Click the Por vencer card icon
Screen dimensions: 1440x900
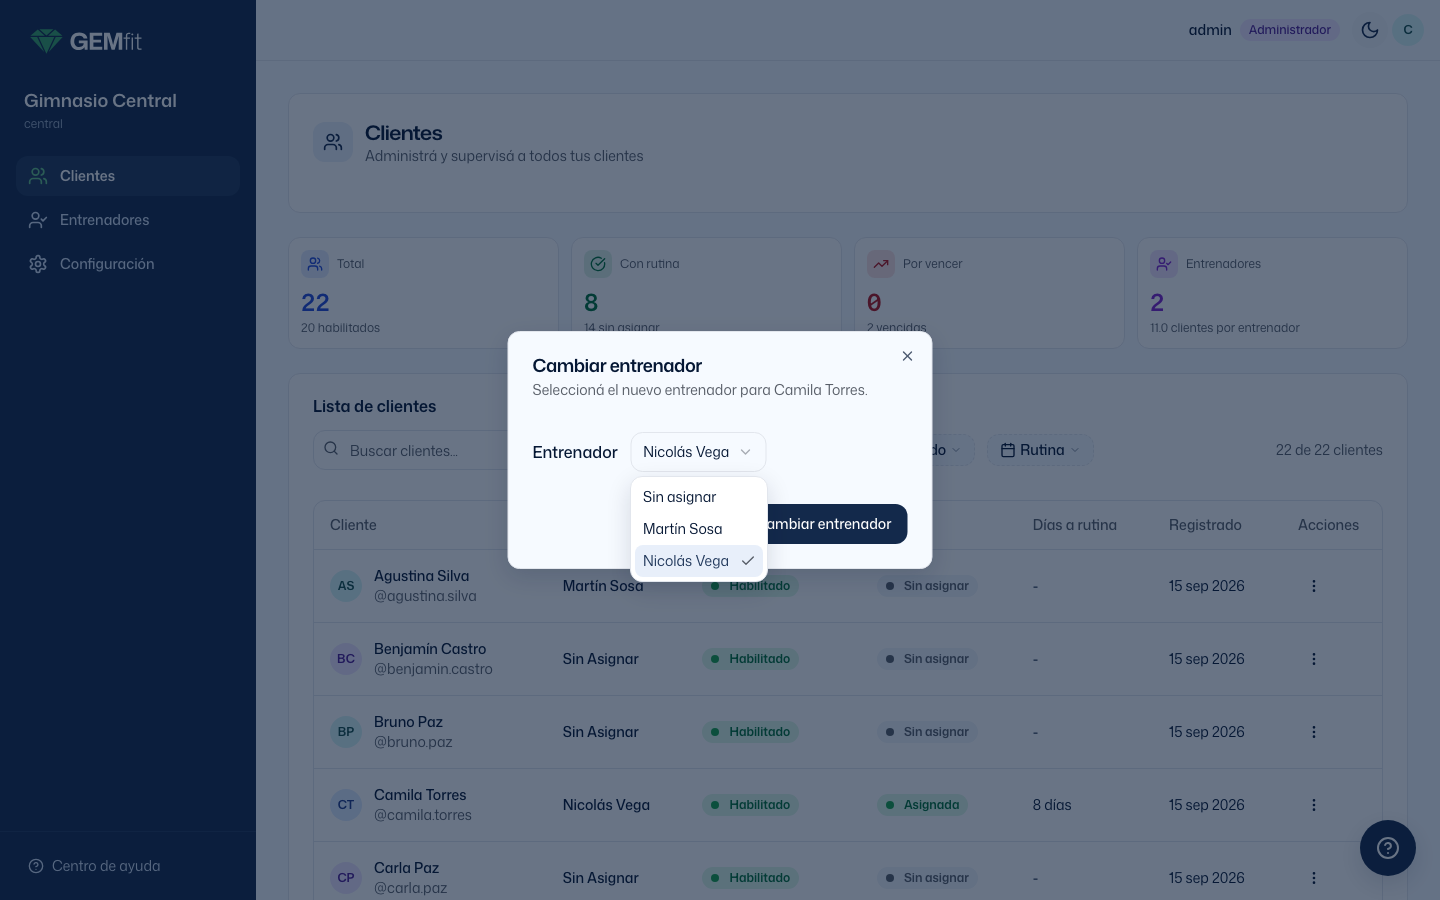coord(881,264)
